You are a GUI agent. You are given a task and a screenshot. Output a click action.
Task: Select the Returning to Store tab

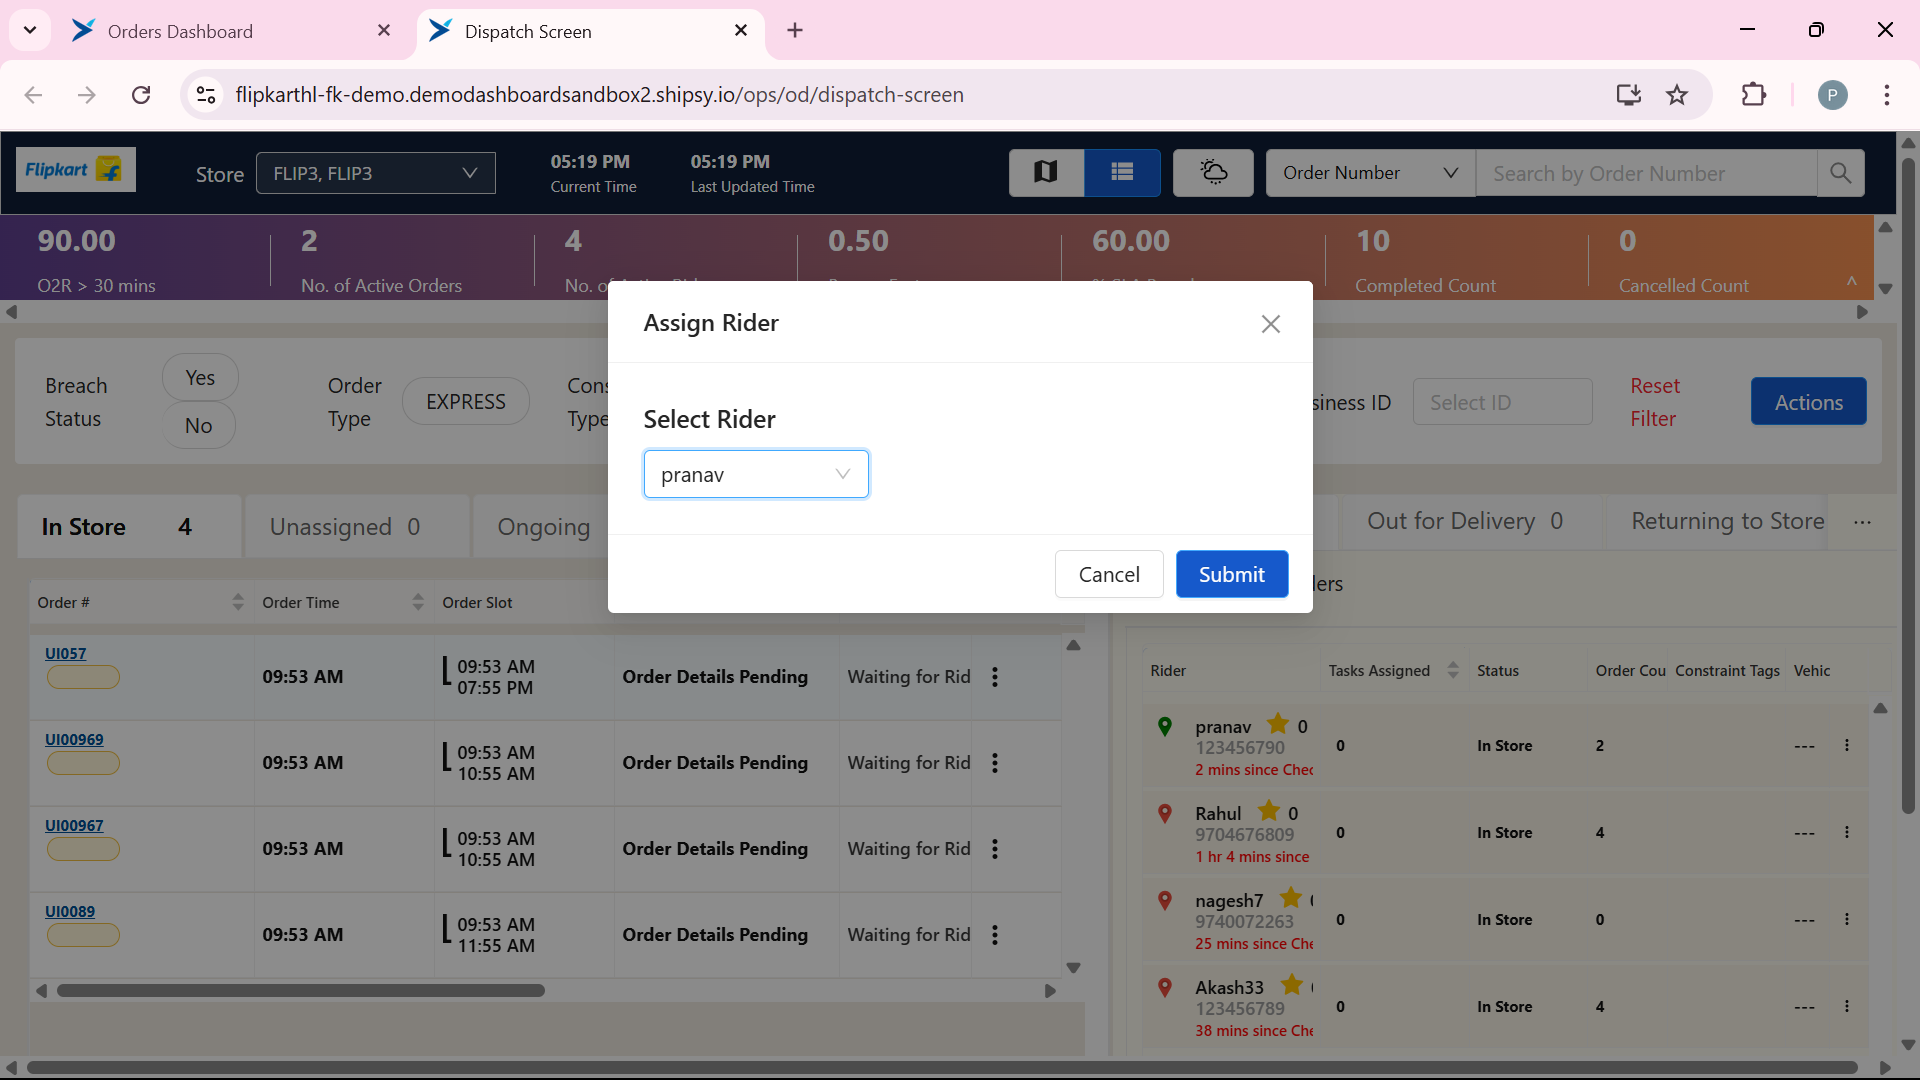(x=1727, y=521)
